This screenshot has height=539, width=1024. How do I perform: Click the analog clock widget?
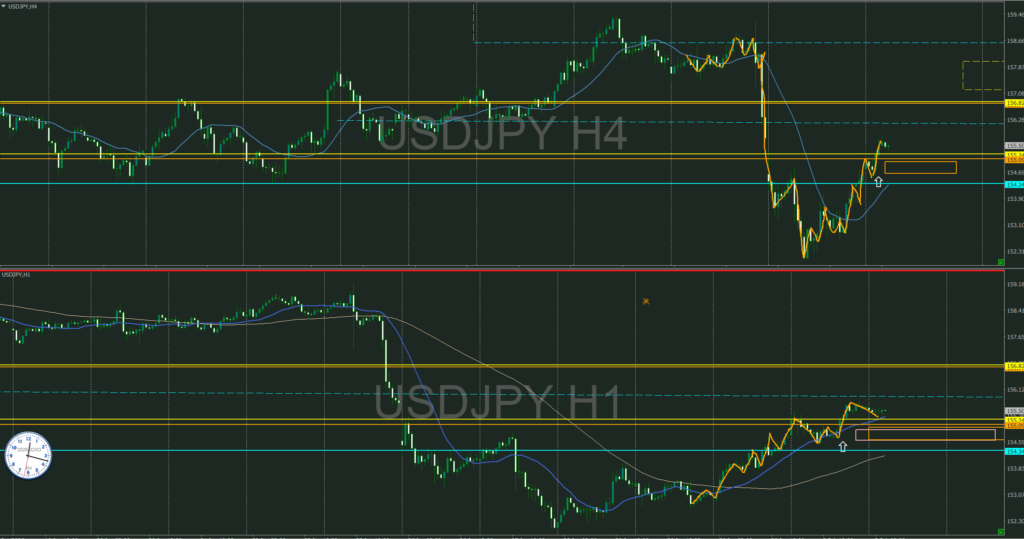click(x=28, y=455)
